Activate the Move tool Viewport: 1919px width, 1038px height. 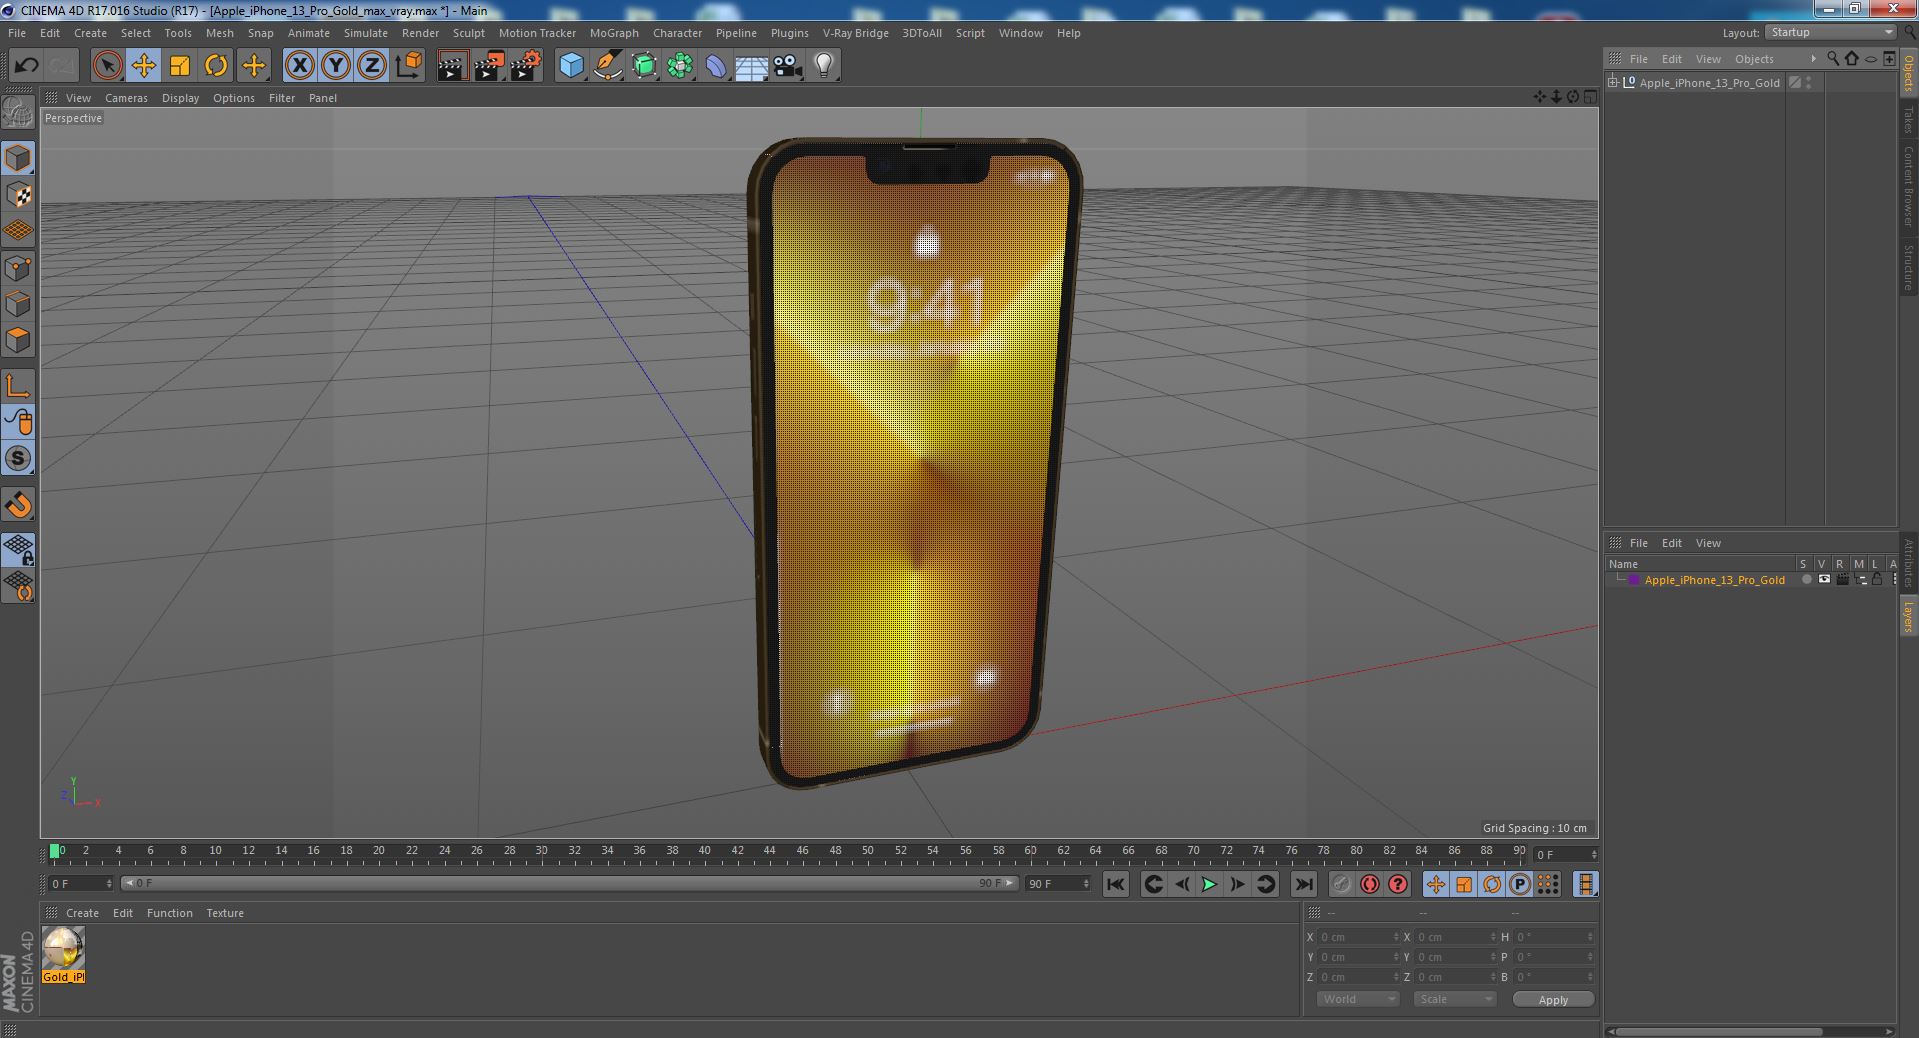pos(143,66)
